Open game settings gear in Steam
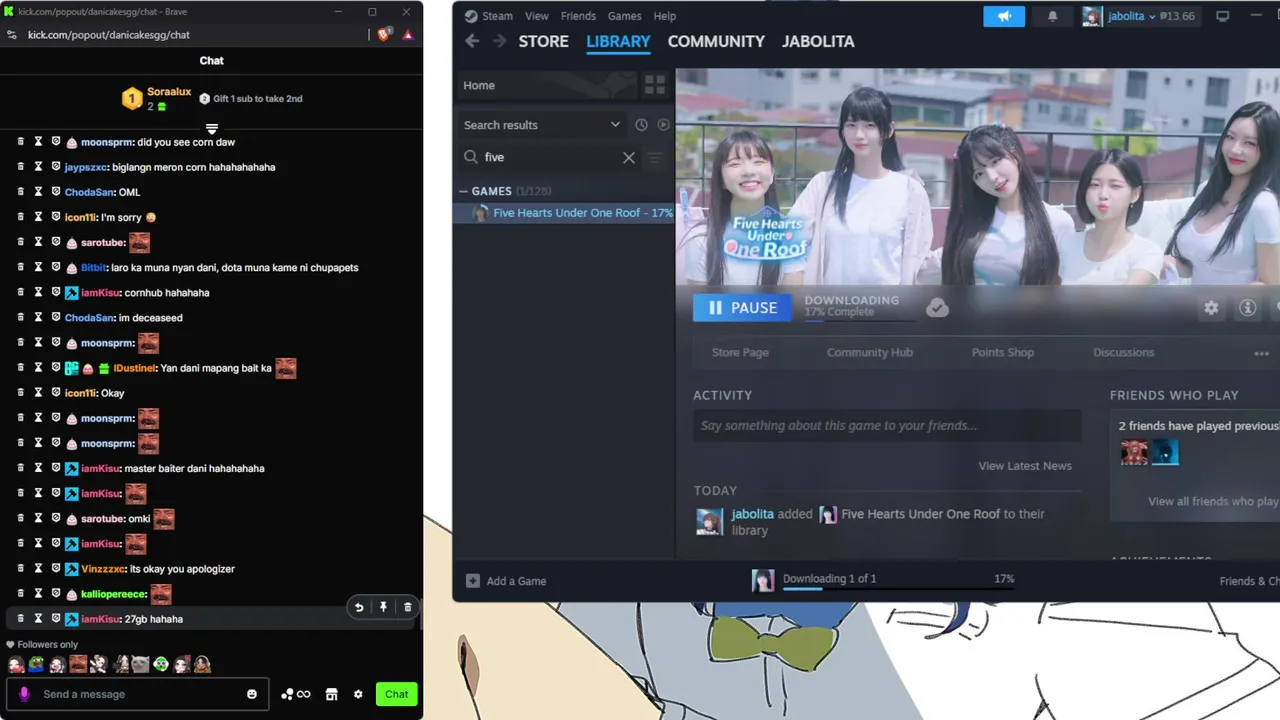 [x=1211, y=308]
